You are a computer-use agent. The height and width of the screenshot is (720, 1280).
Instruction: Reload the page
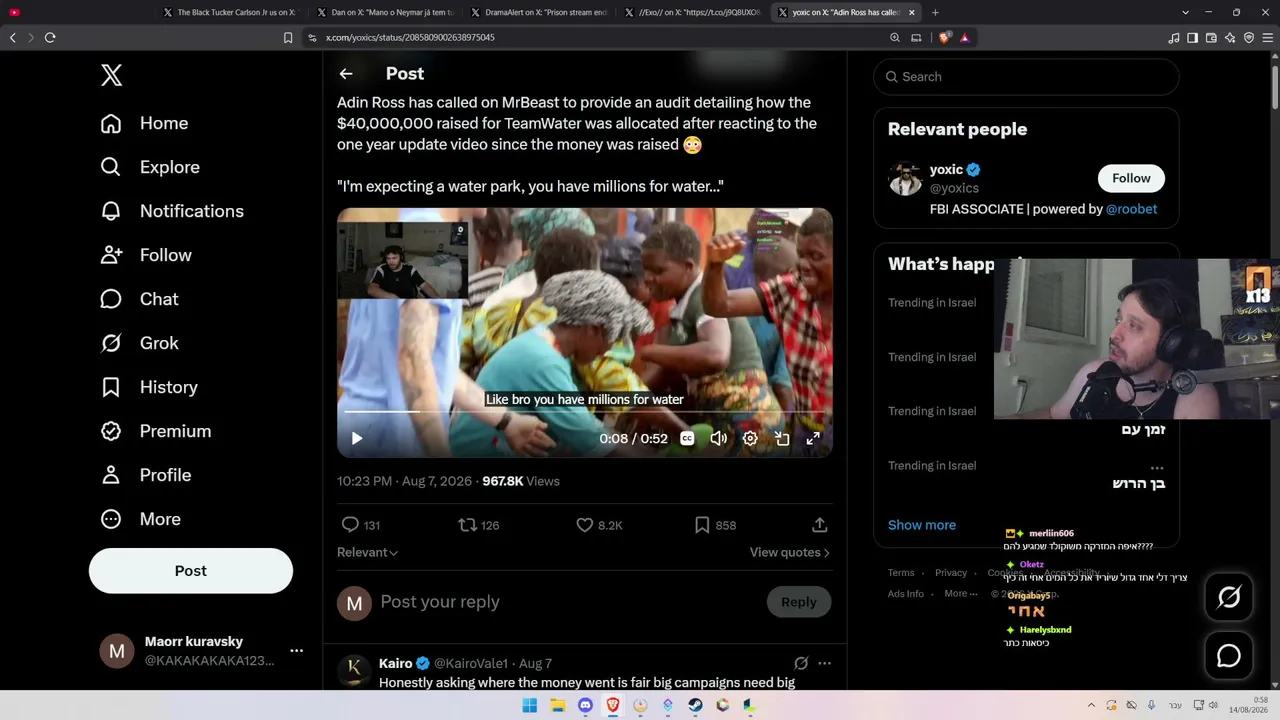point(50,37)
